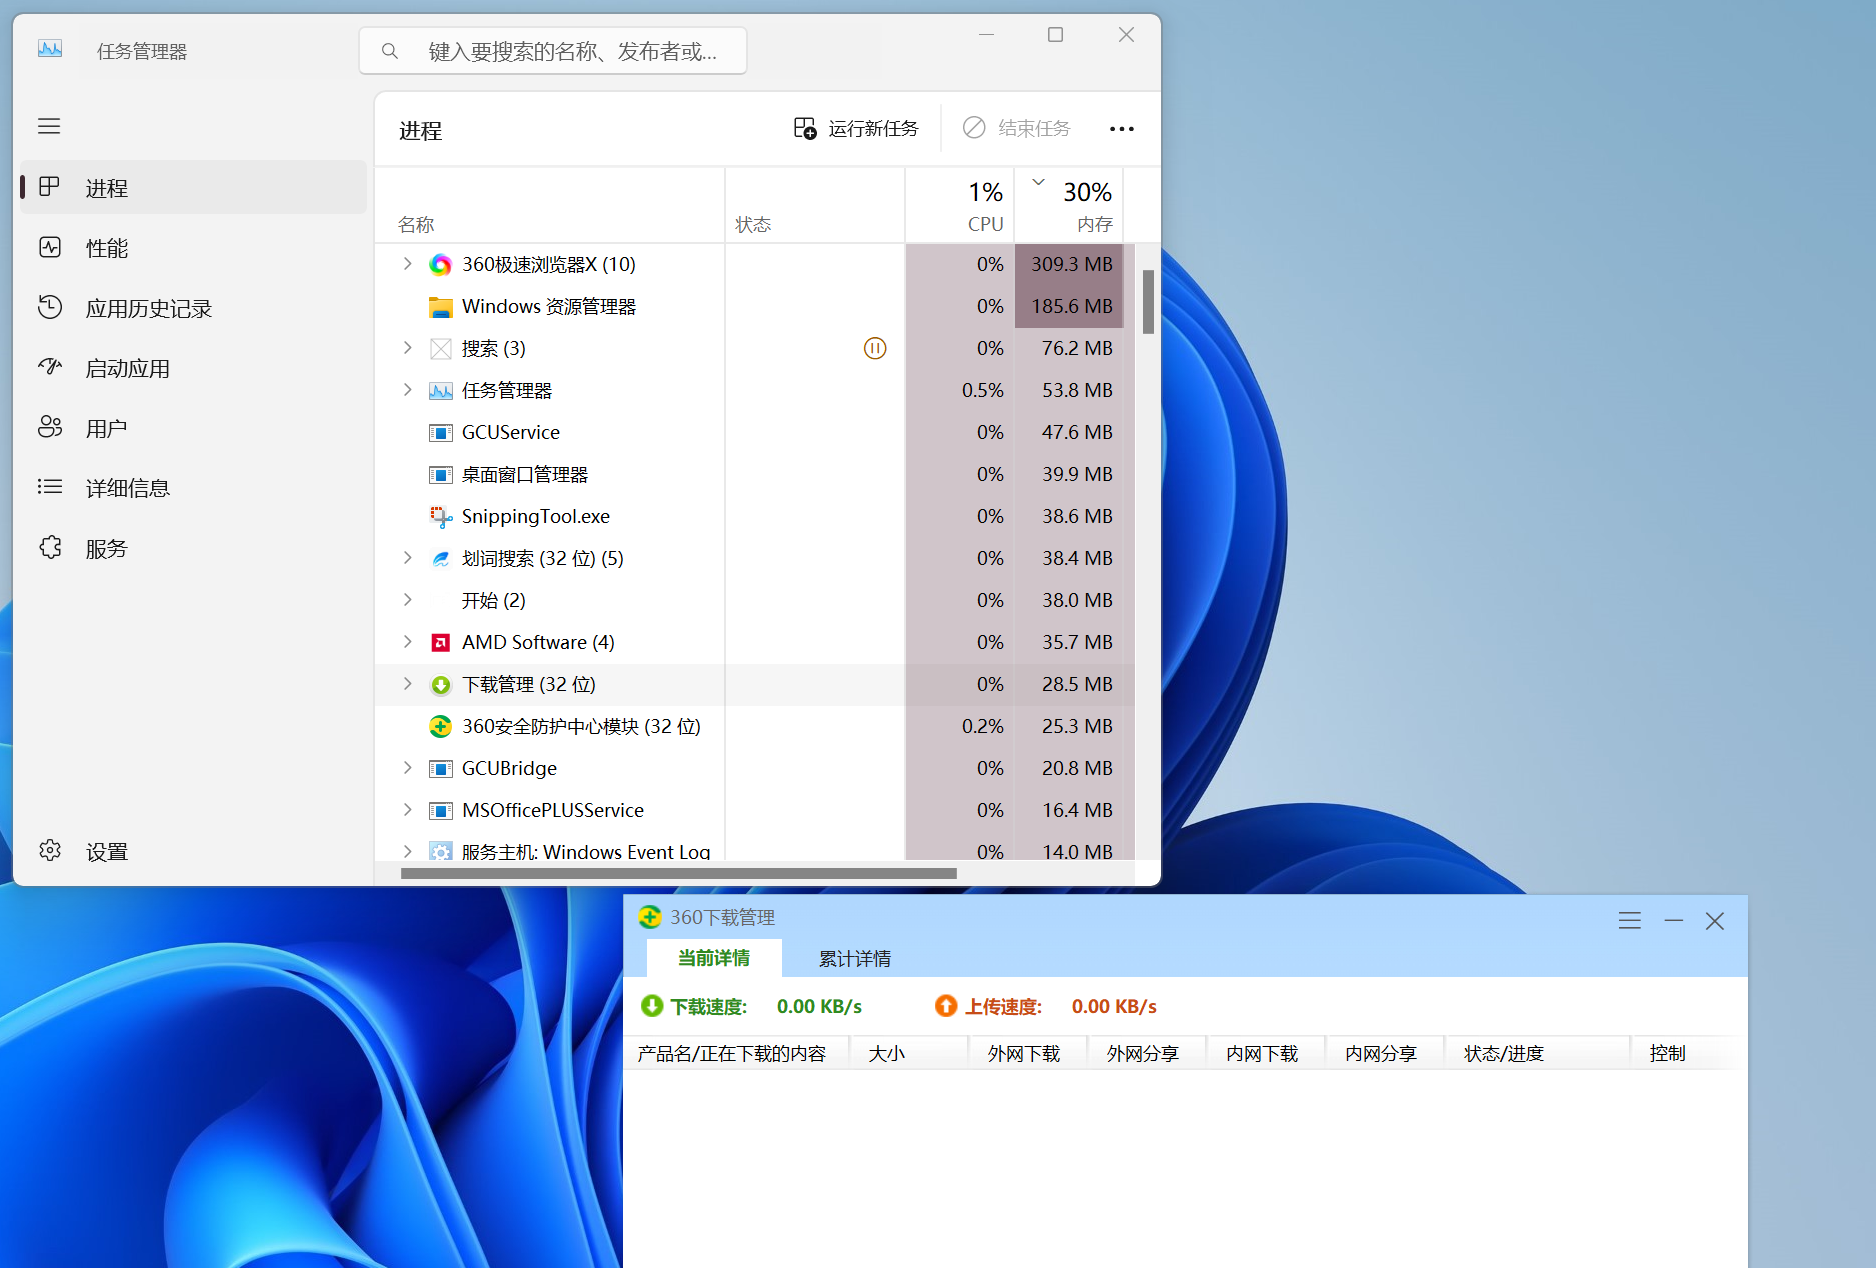Open the 详细信息 details page

(127, 488)
